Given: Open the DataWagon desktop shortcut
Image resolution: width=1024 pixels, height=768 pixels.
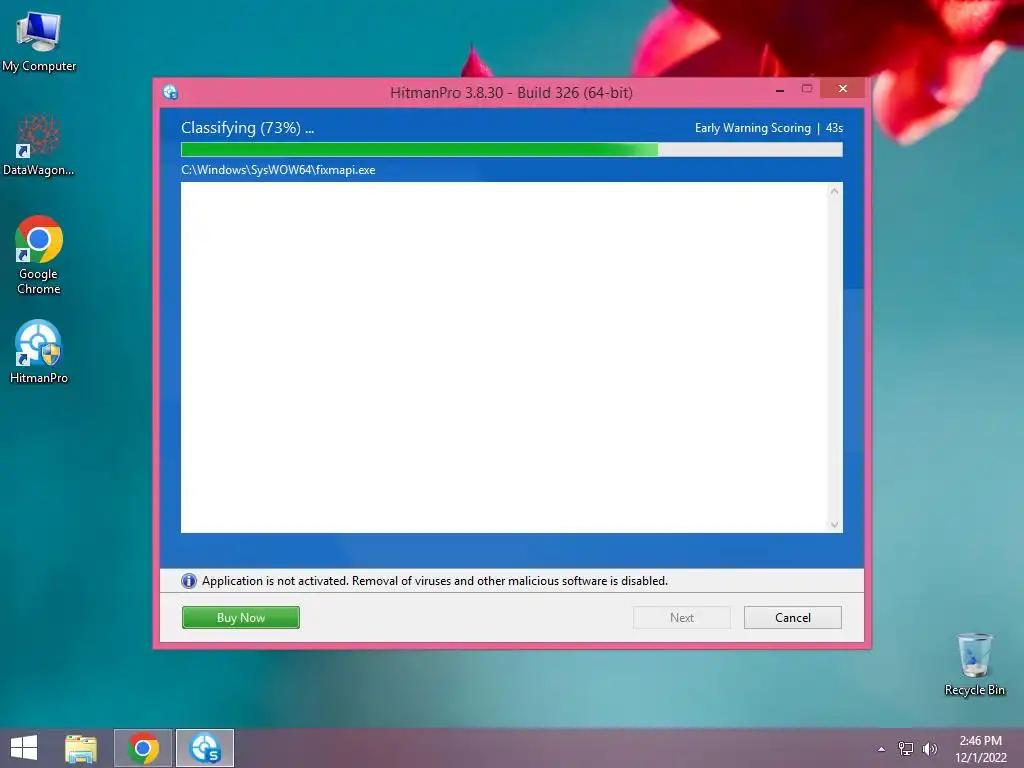Looking at the screenshot, I should point(39,145).
